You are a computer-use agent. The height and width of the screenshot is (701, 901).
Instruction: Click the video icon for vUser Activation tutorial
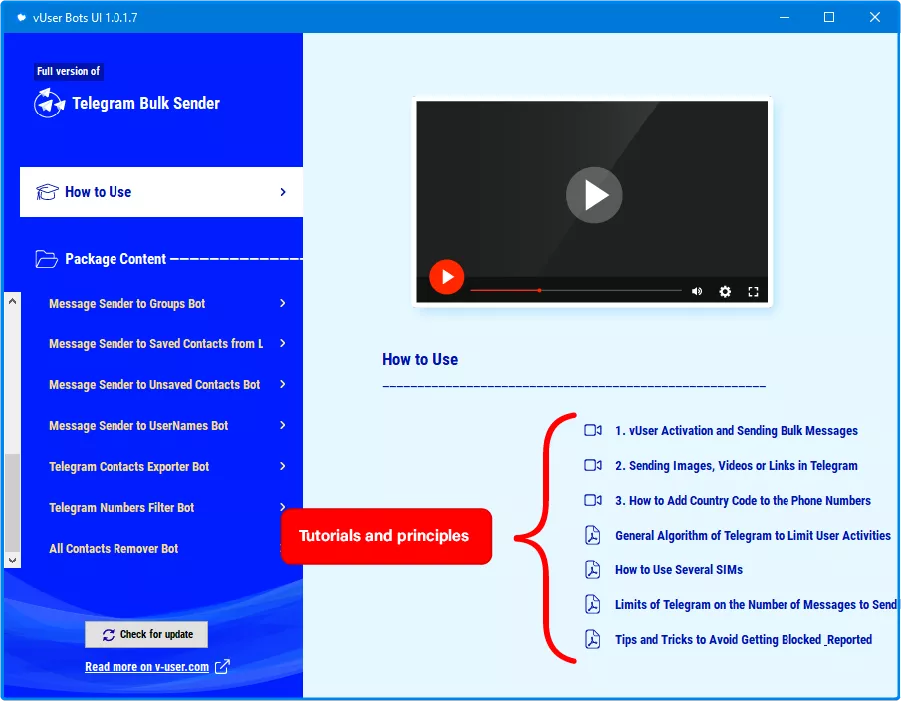[x=592, y=430]
